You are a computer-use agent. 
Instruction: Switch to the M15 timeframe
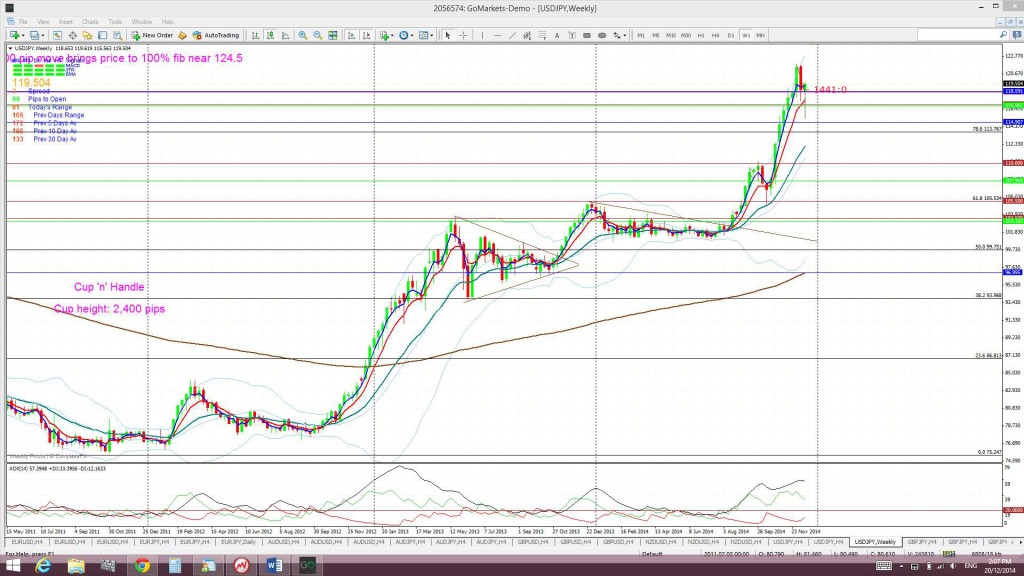click(x=671, y=35)
